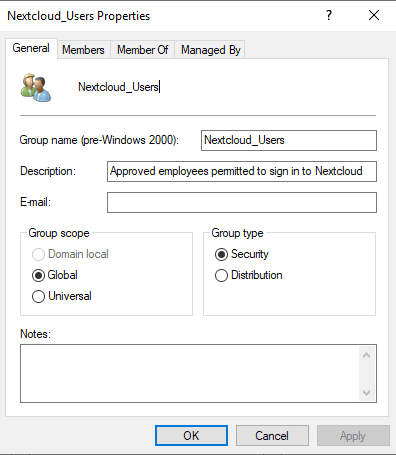Viewport: 396px width, 455px height.
Task: Open the Managed By tab
Action: click(x=210, y=50)
